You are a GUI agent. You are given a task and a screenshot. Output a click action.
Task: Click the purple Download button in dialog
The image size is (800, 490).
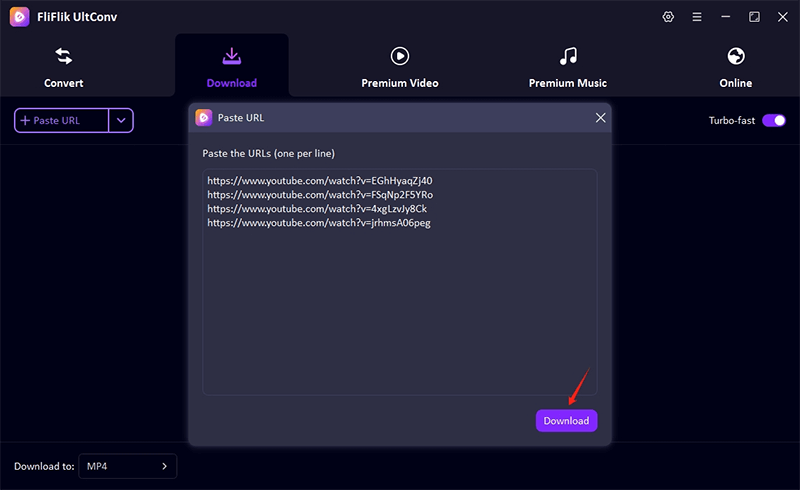coord(566,421)
